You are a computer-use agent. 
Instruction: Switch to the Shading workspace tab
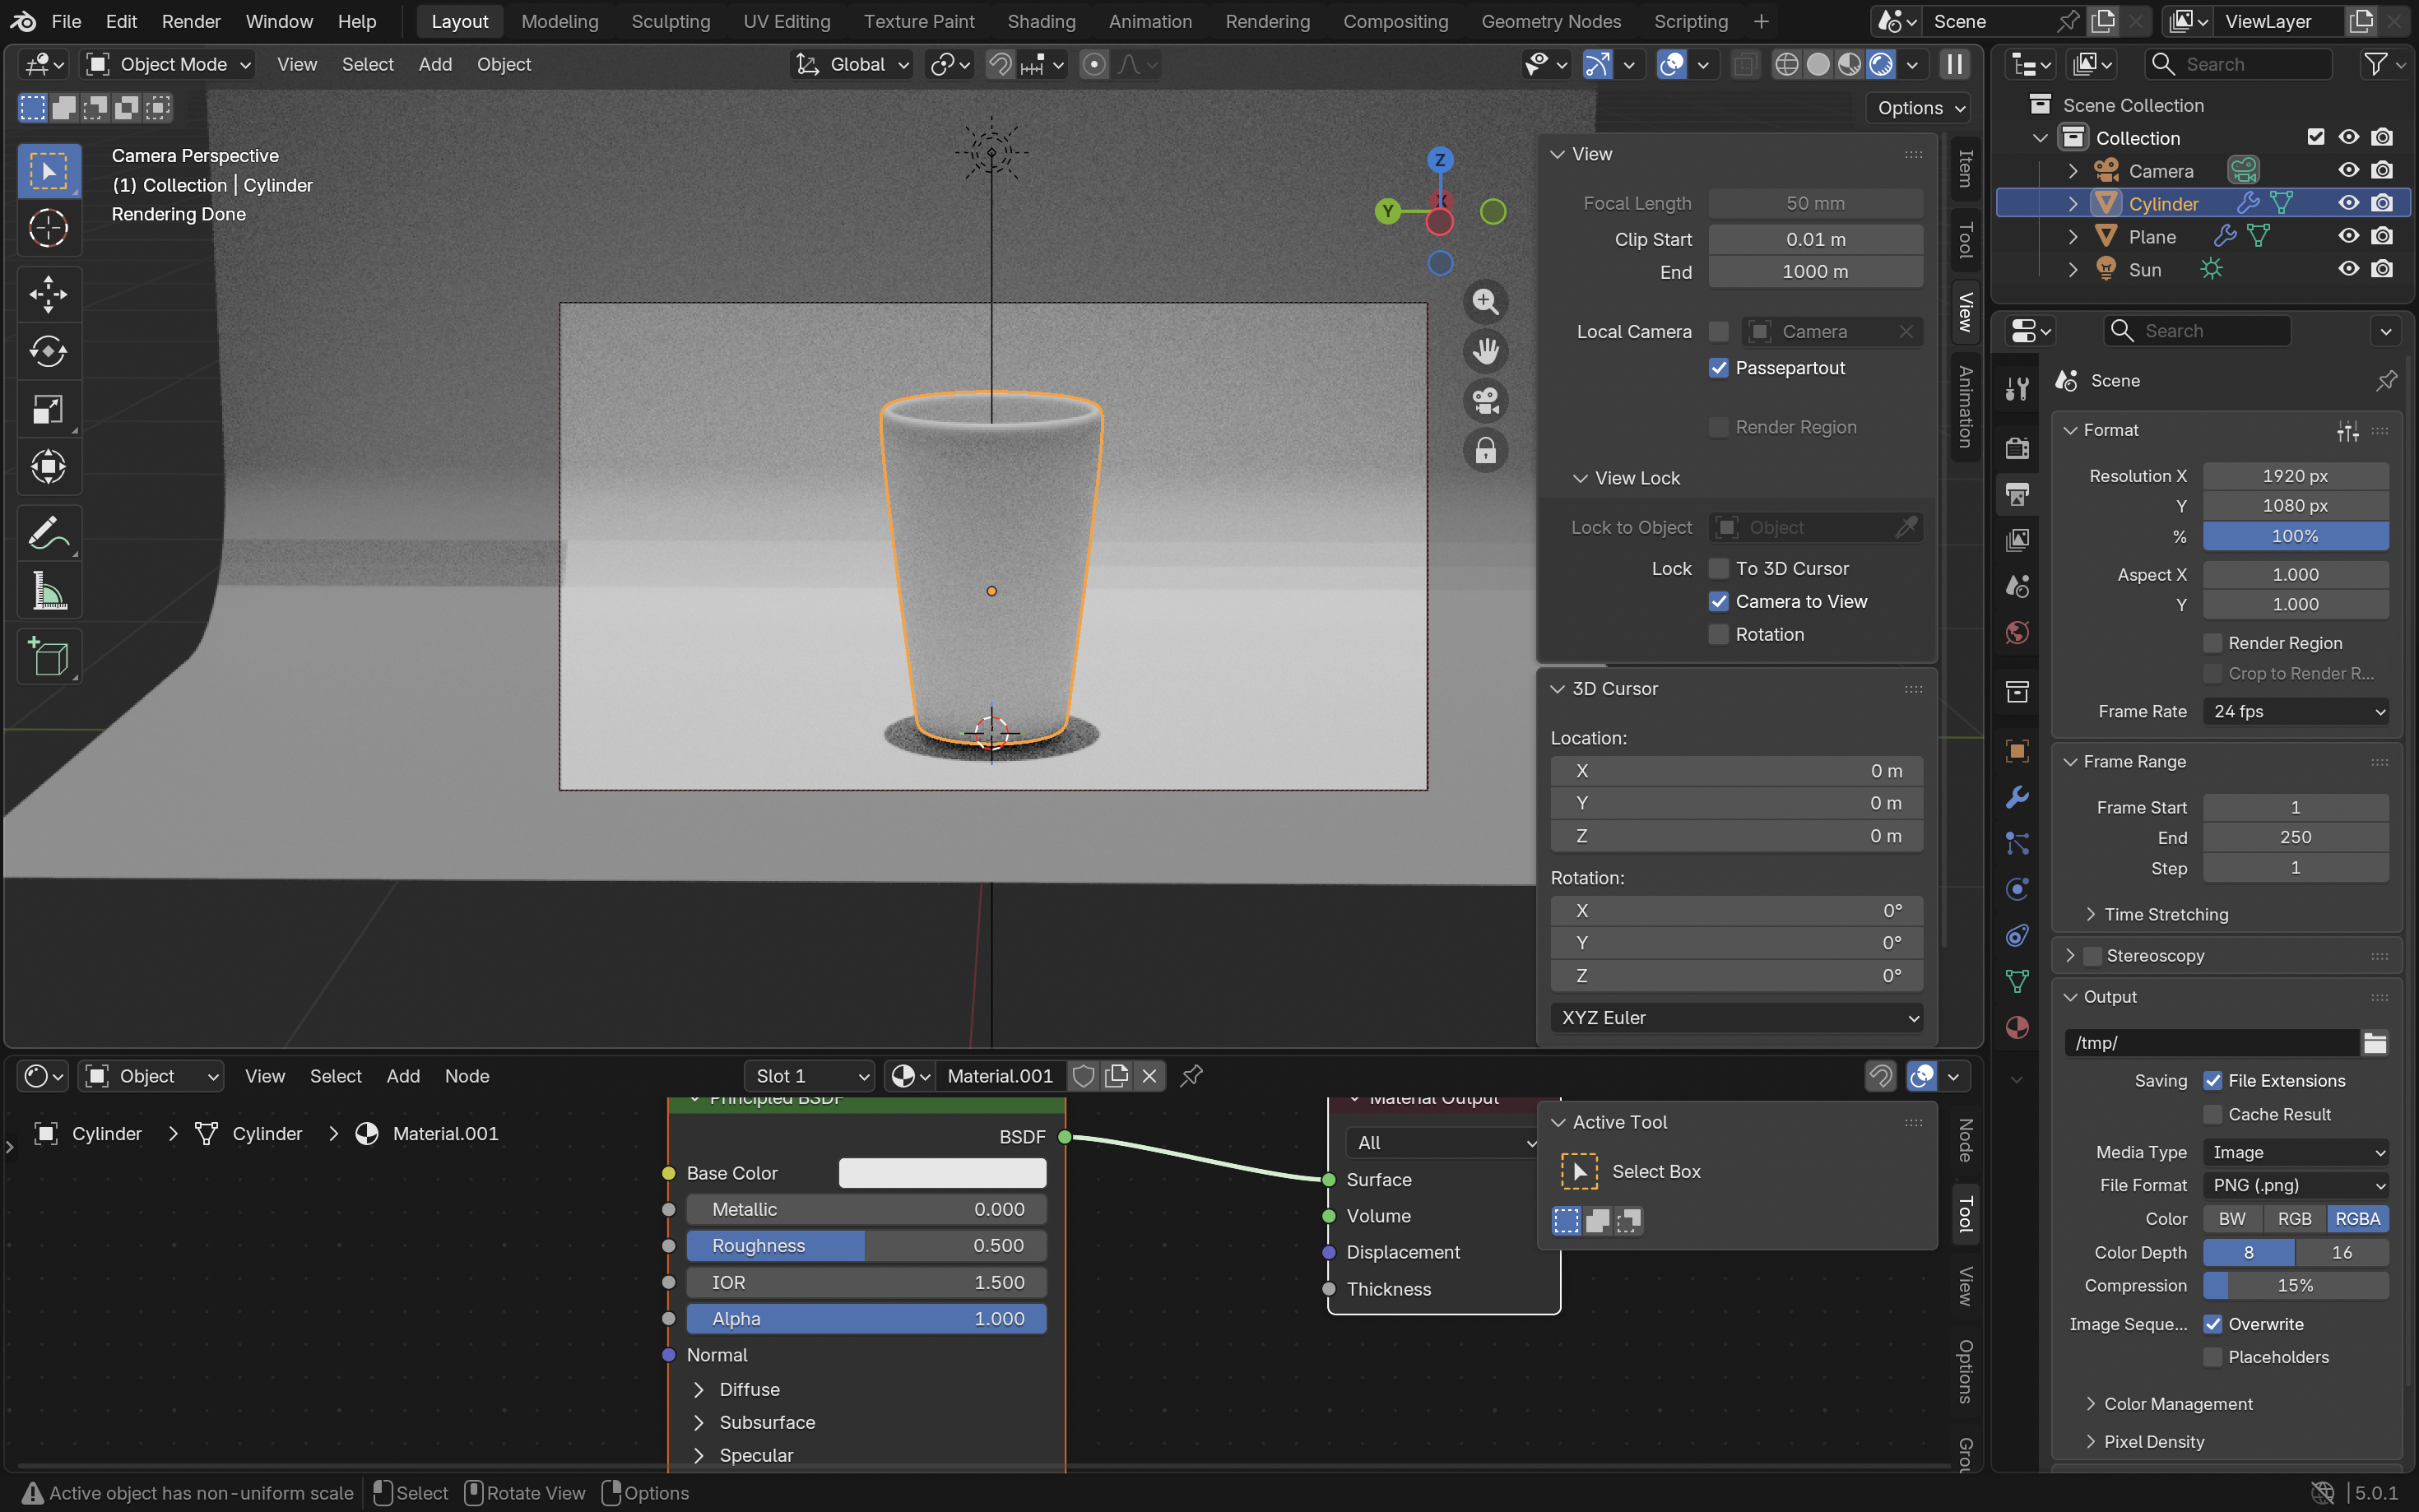[1040, 21]
